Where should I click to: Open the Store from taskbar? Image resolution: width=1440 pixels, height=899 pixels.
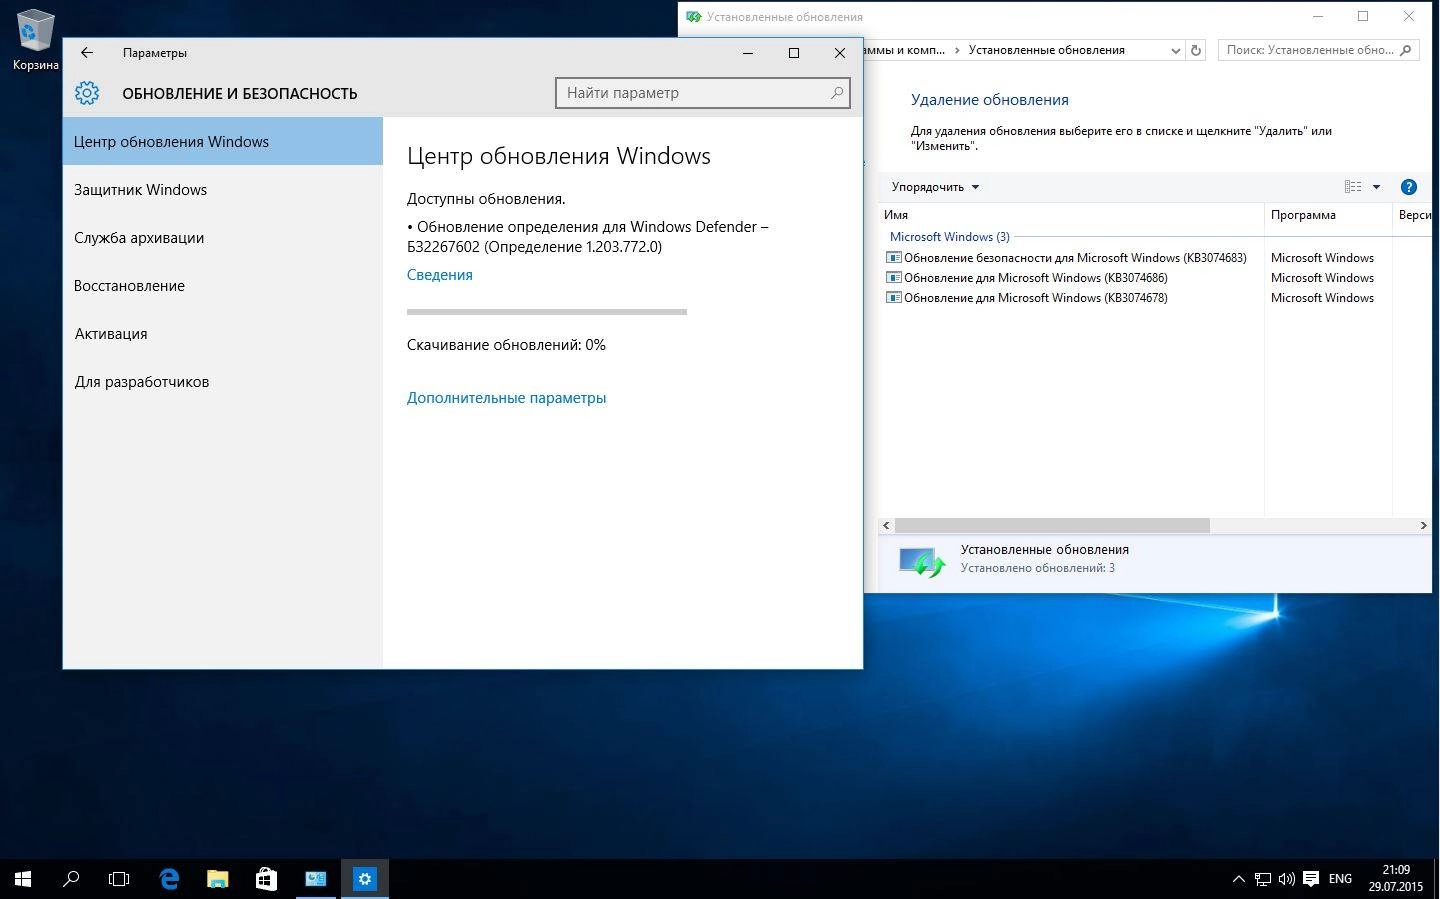tap(266, 879)
